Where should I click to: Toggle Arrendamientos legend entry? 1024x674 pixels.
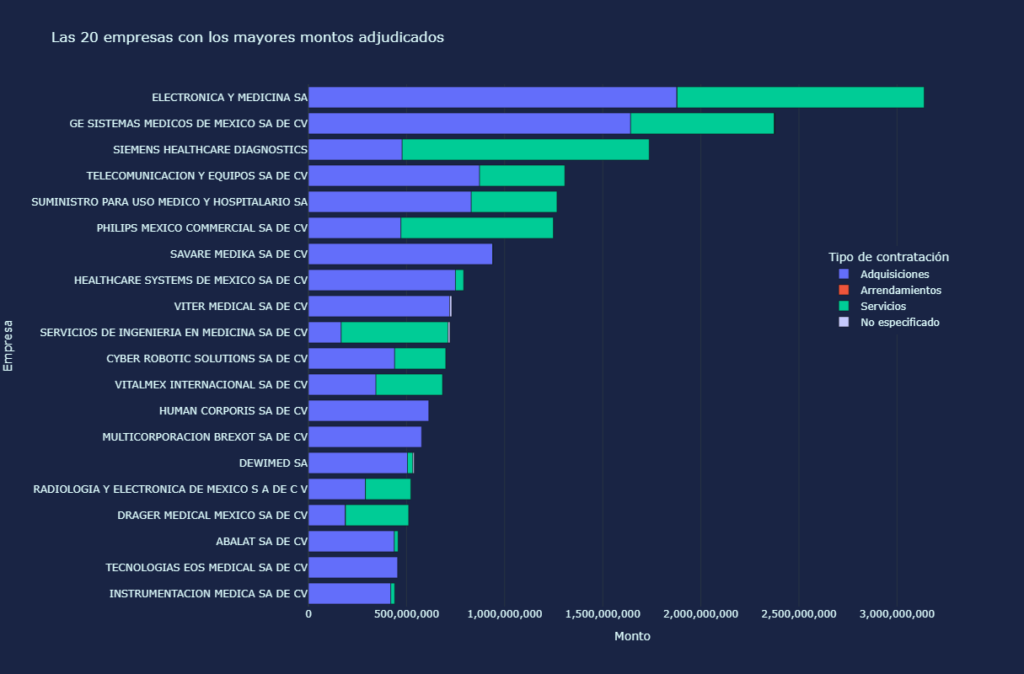(x=890, y=290)
